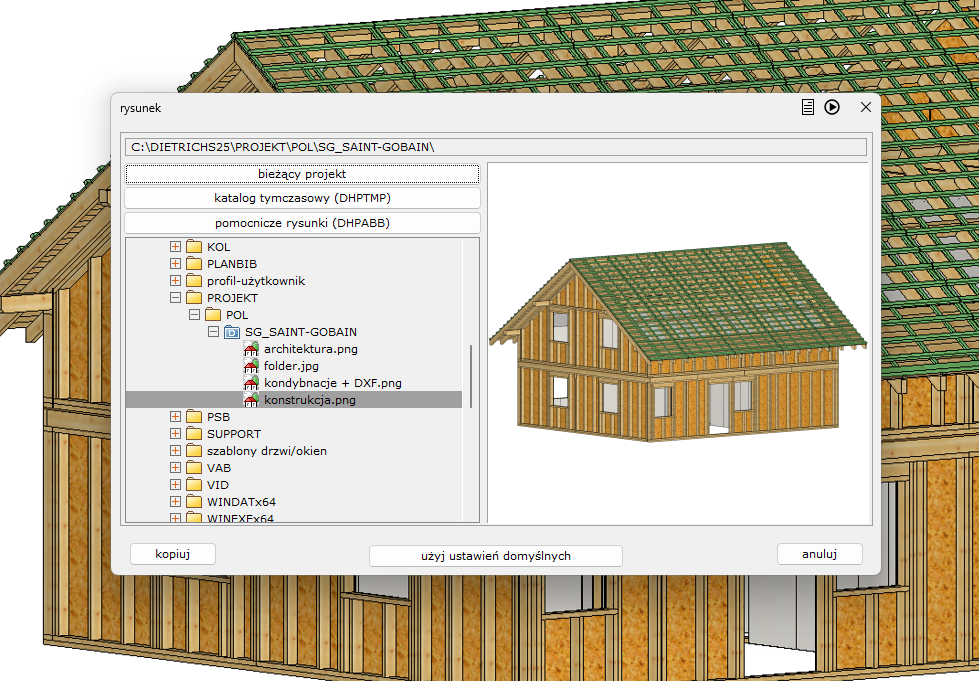Click the SG_SAINT-GOBAIN project folder icon
The width and height of the screenshot is (979, 681).
tap(232, 332)
